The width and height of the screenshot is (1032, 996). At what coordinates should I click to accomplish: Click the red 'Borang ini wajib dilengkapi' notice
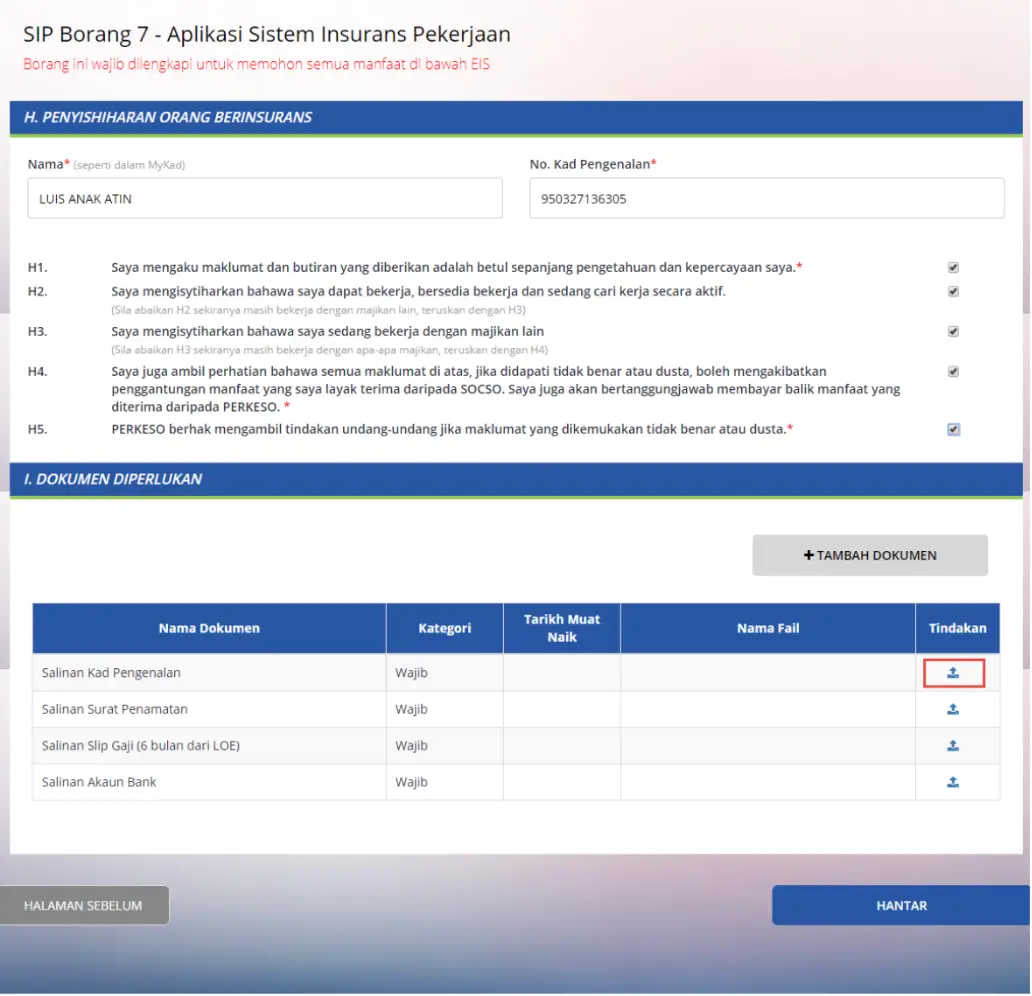[x=256, y=64]
